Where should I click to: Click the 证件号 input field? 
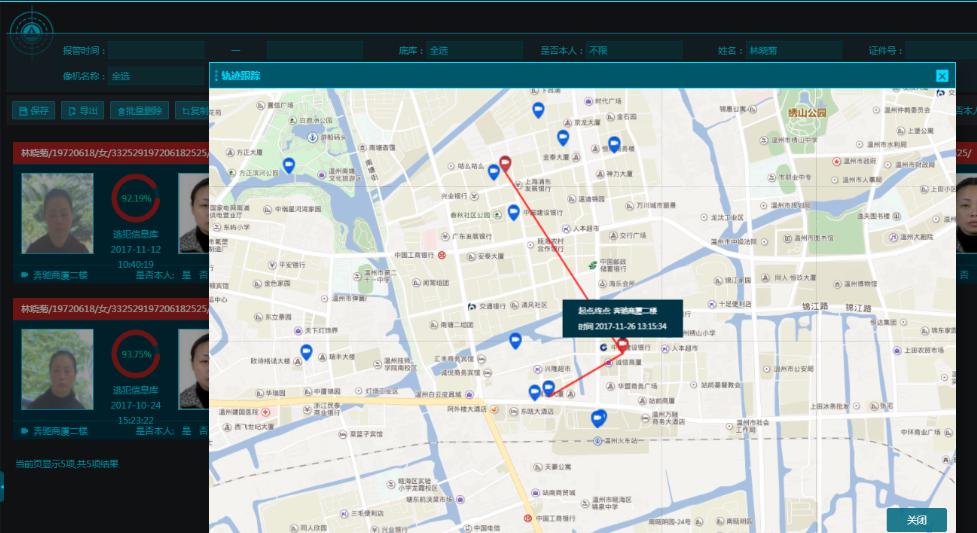(x=941, y=50)
